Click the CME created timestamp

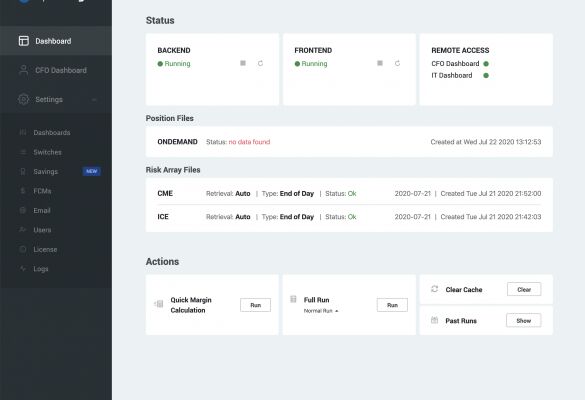pos(491,194)
